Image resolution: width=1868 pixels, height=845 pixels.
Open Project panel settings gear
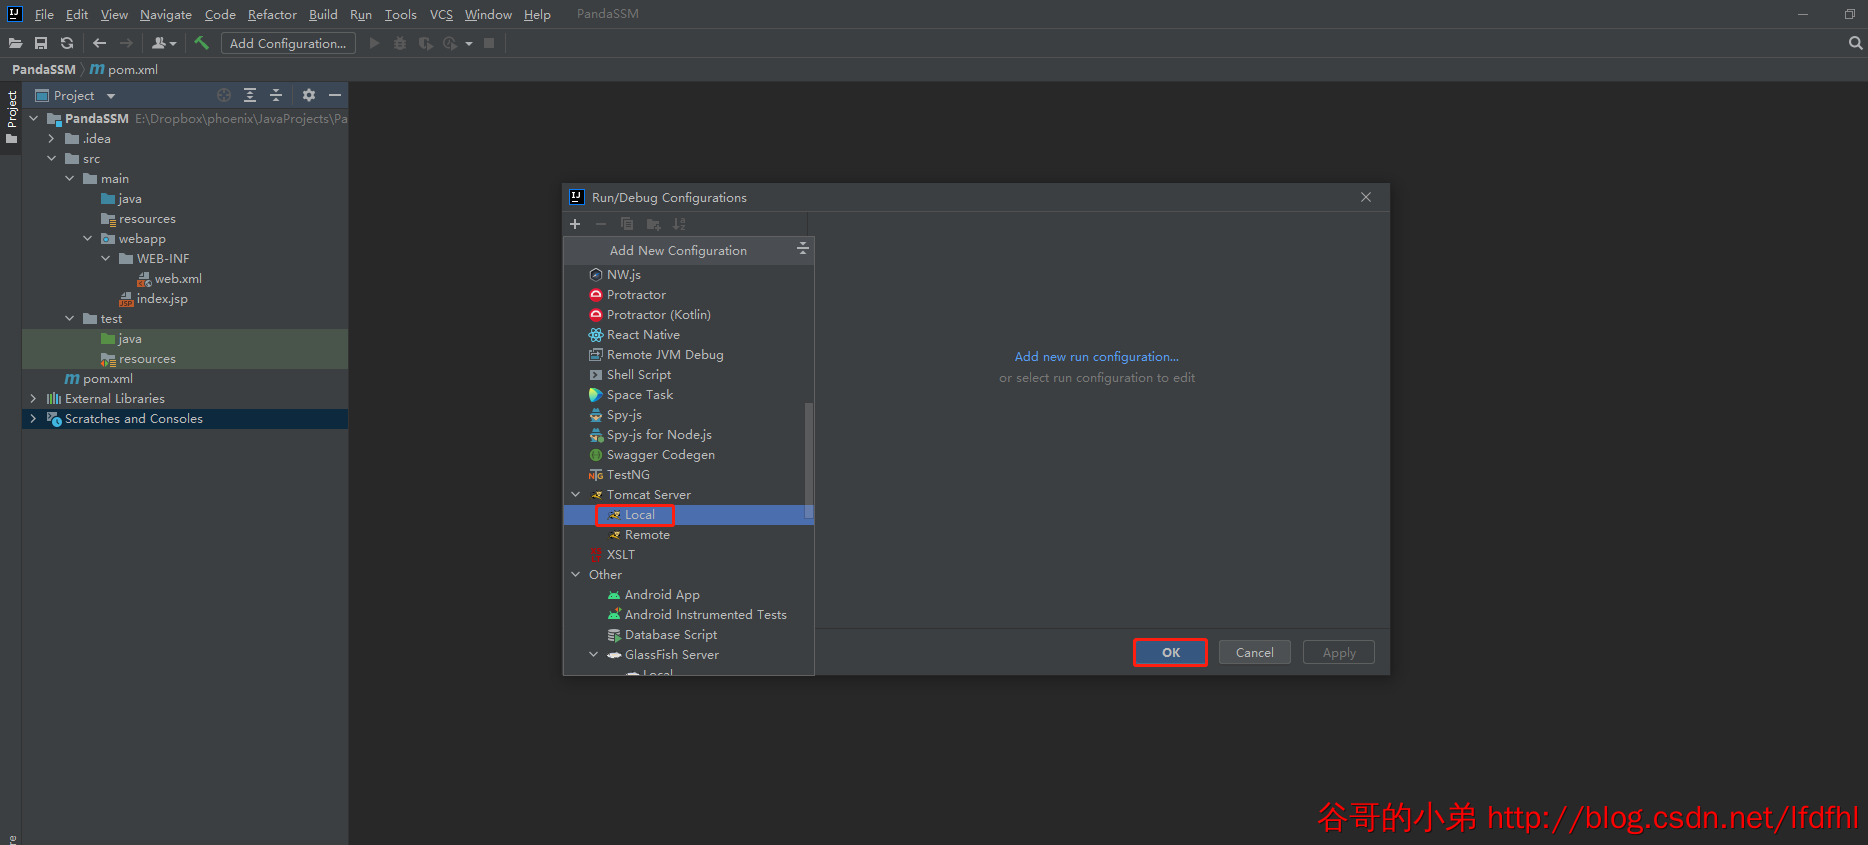click(x=309, y=95)
